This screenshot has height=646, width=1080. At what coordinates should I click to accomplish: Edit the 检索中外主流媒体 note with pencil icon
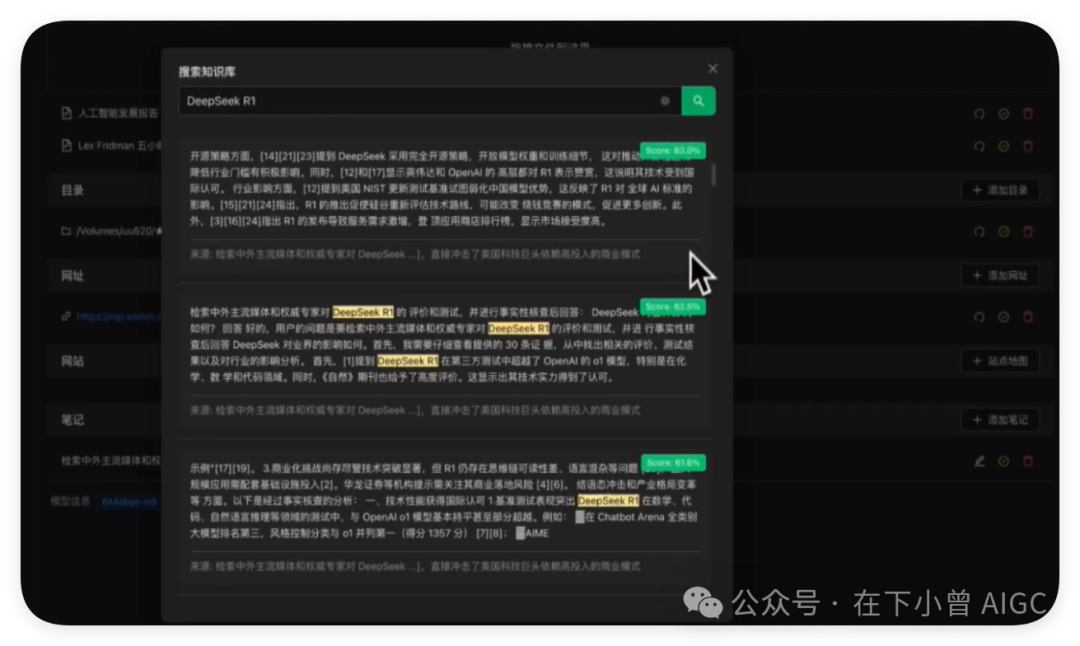coord(979,461)
